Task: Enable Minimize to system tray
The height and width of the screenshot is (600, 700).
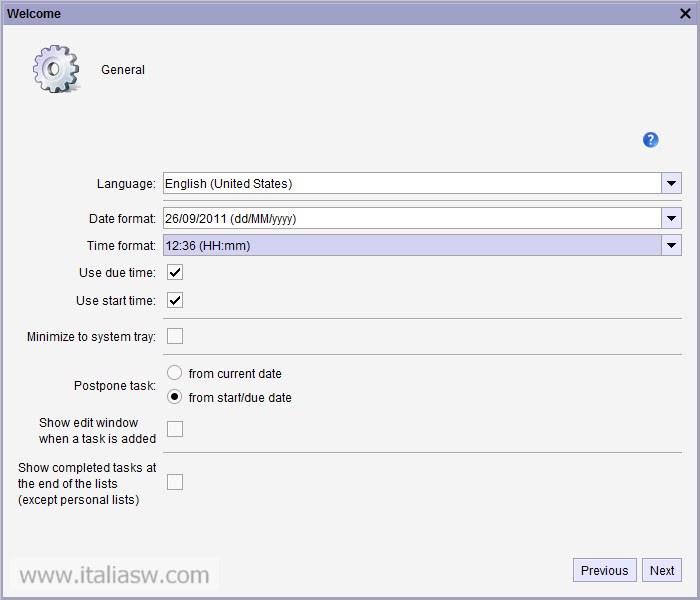Action: (175, 336)
